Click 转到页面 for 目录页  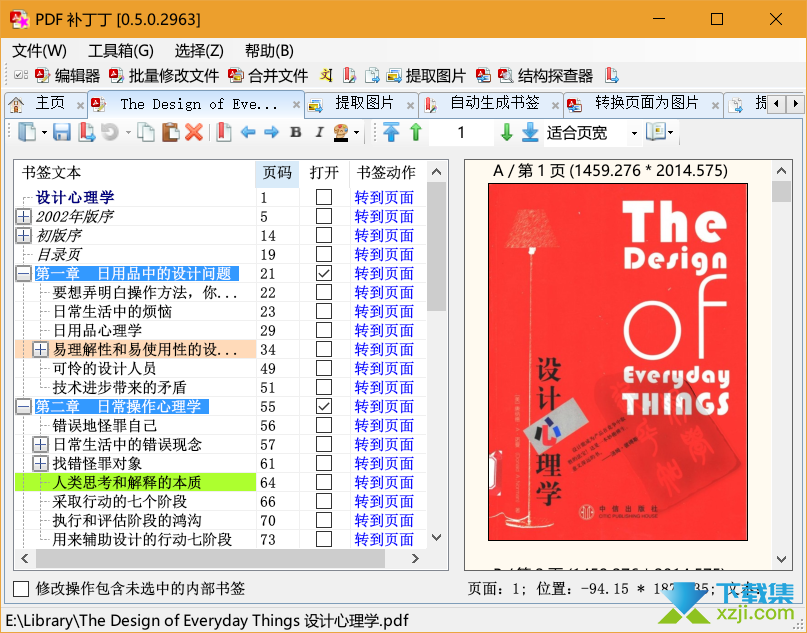384,254
